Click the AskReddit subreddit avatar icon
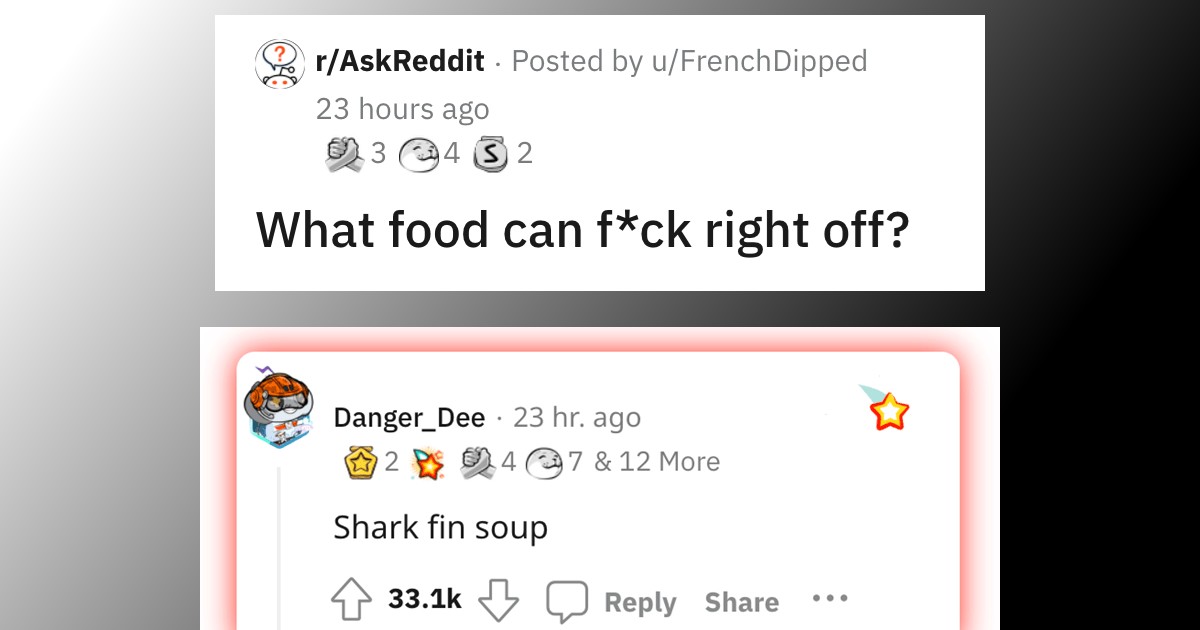 click(x=279, y=62)
